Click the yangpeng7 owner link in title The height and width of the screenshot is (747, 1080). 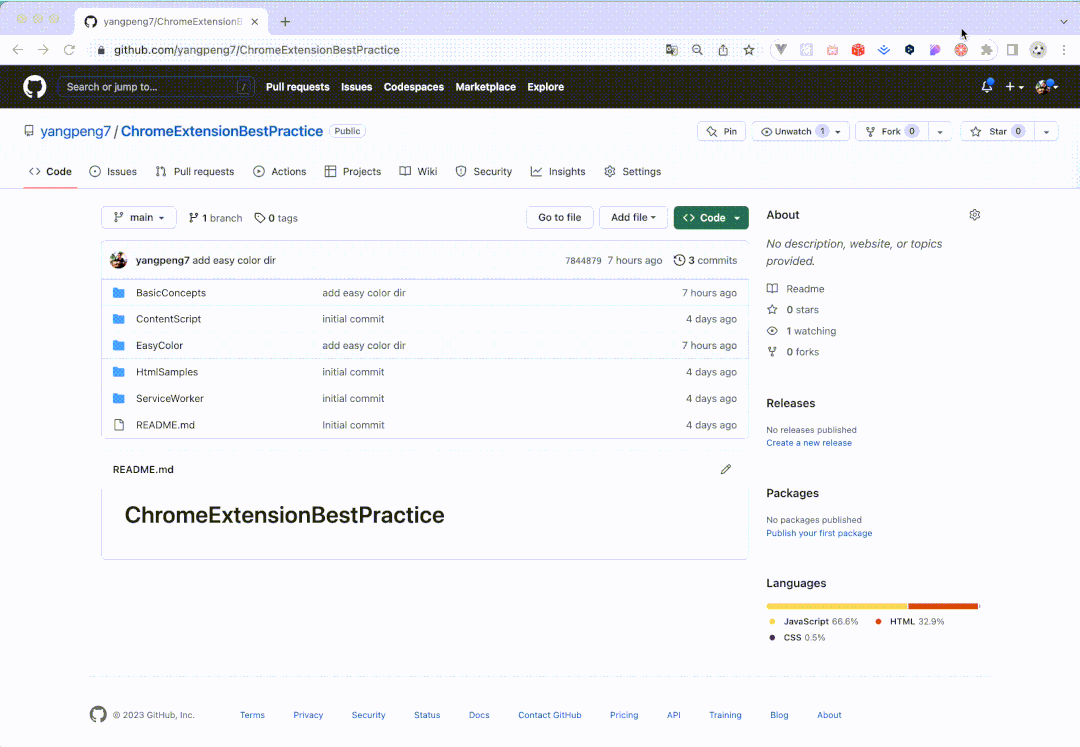tap(75, 131)
